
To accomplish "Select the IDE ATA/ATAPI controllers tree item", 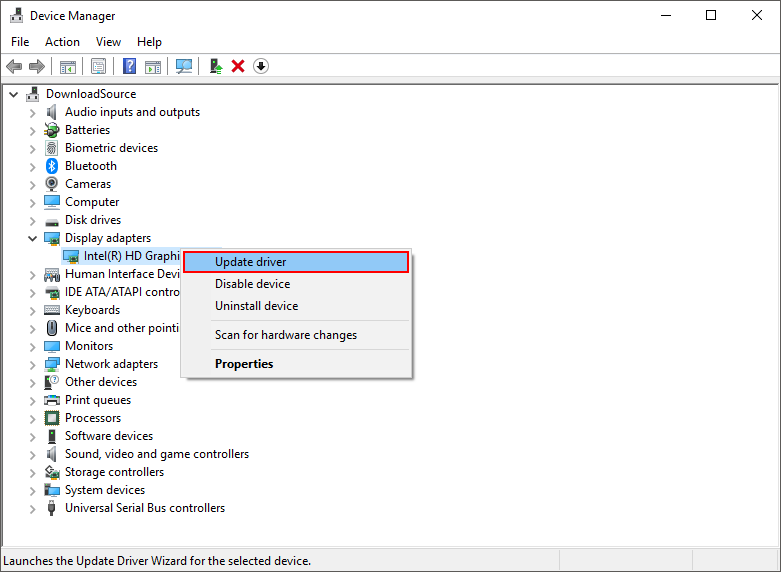I will click(x=122, y=292).
